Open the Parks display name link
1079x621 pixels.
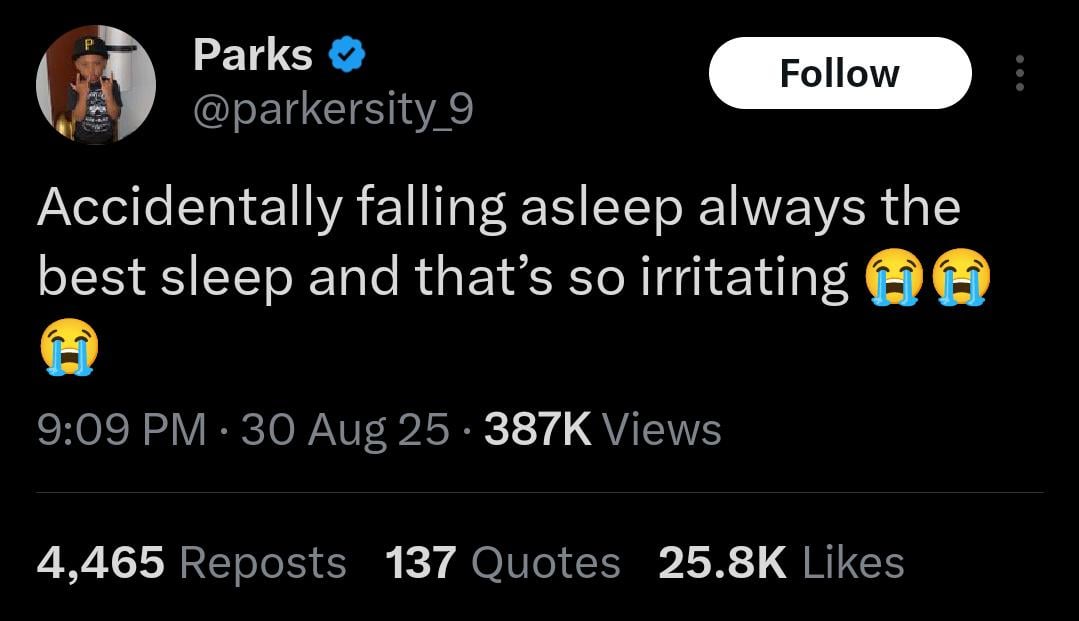click(253, 54)
